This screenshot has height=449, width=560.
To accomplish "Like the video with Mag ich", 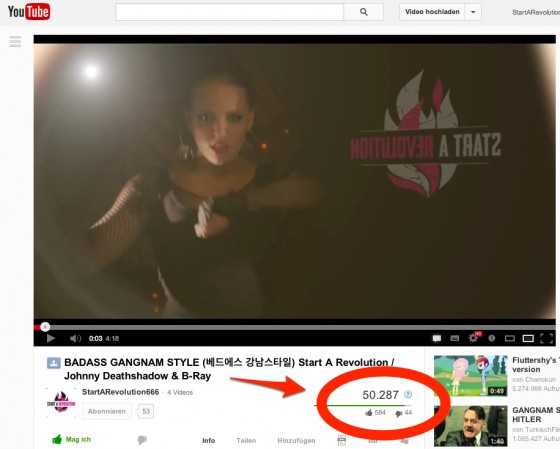I will tap(72, 439).
